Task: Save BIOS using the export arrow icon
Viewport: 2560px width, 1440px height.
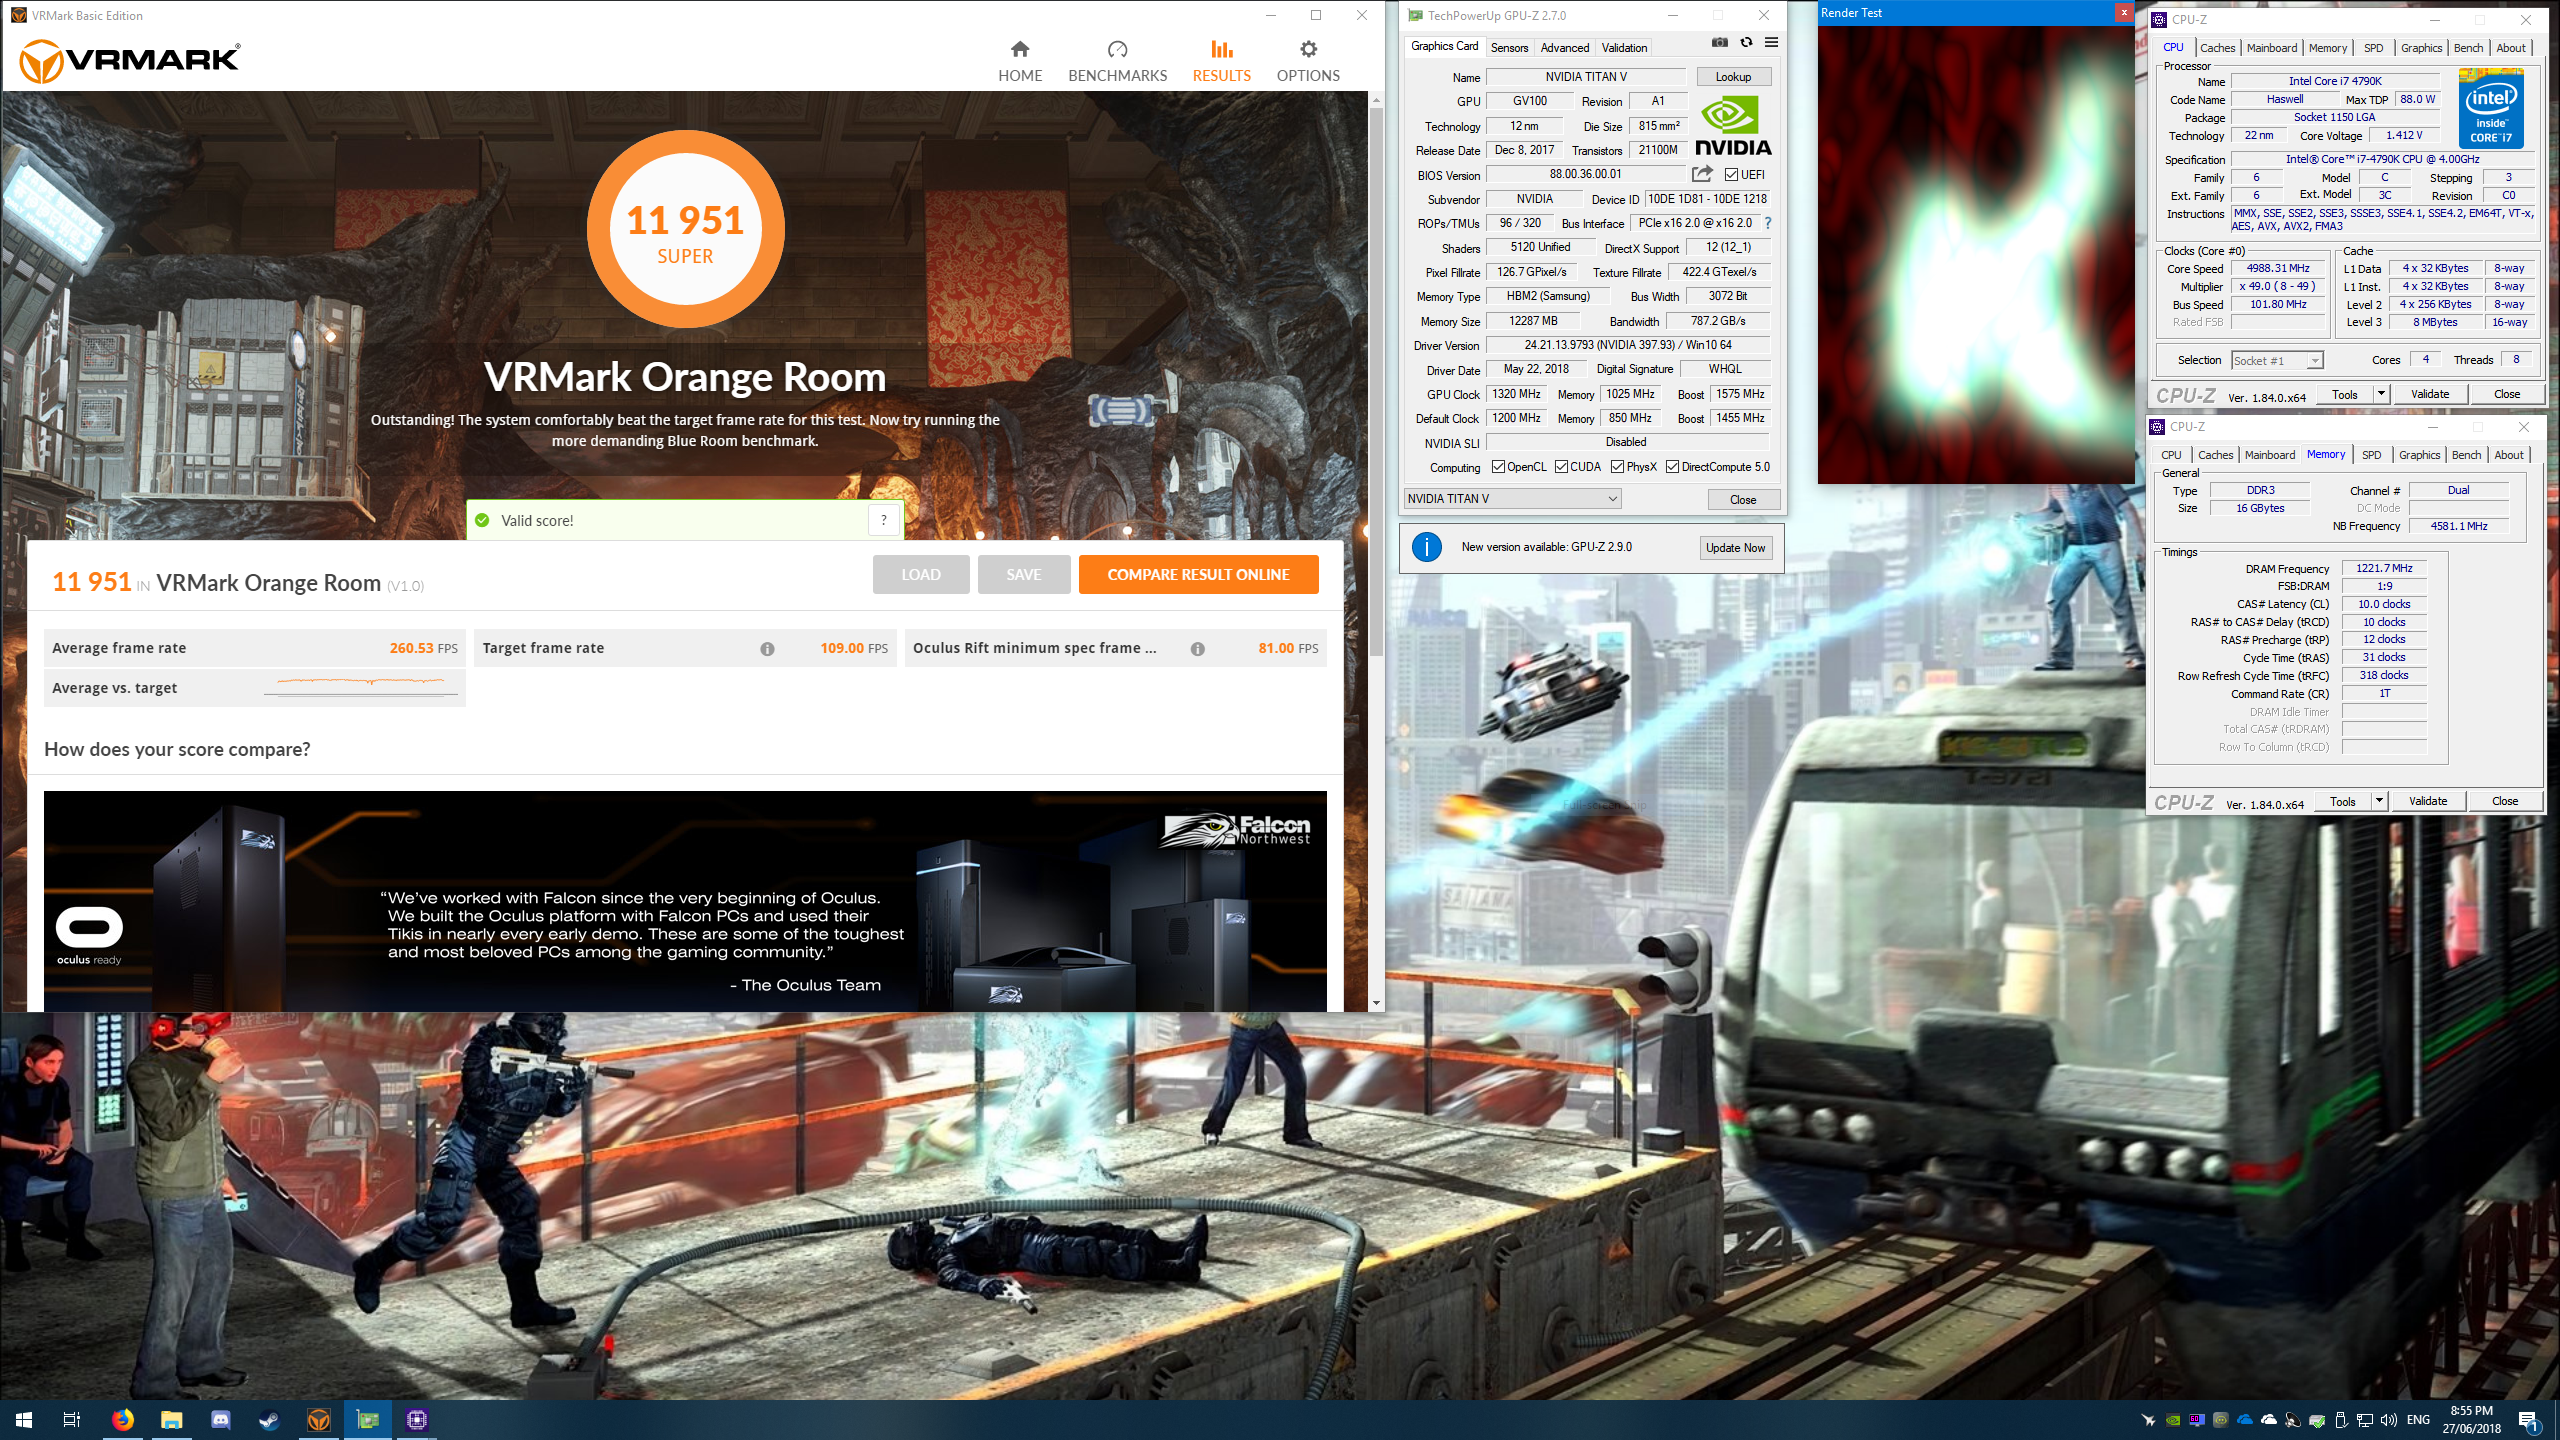Action: pyautogui.click(x=1702, y=174)
